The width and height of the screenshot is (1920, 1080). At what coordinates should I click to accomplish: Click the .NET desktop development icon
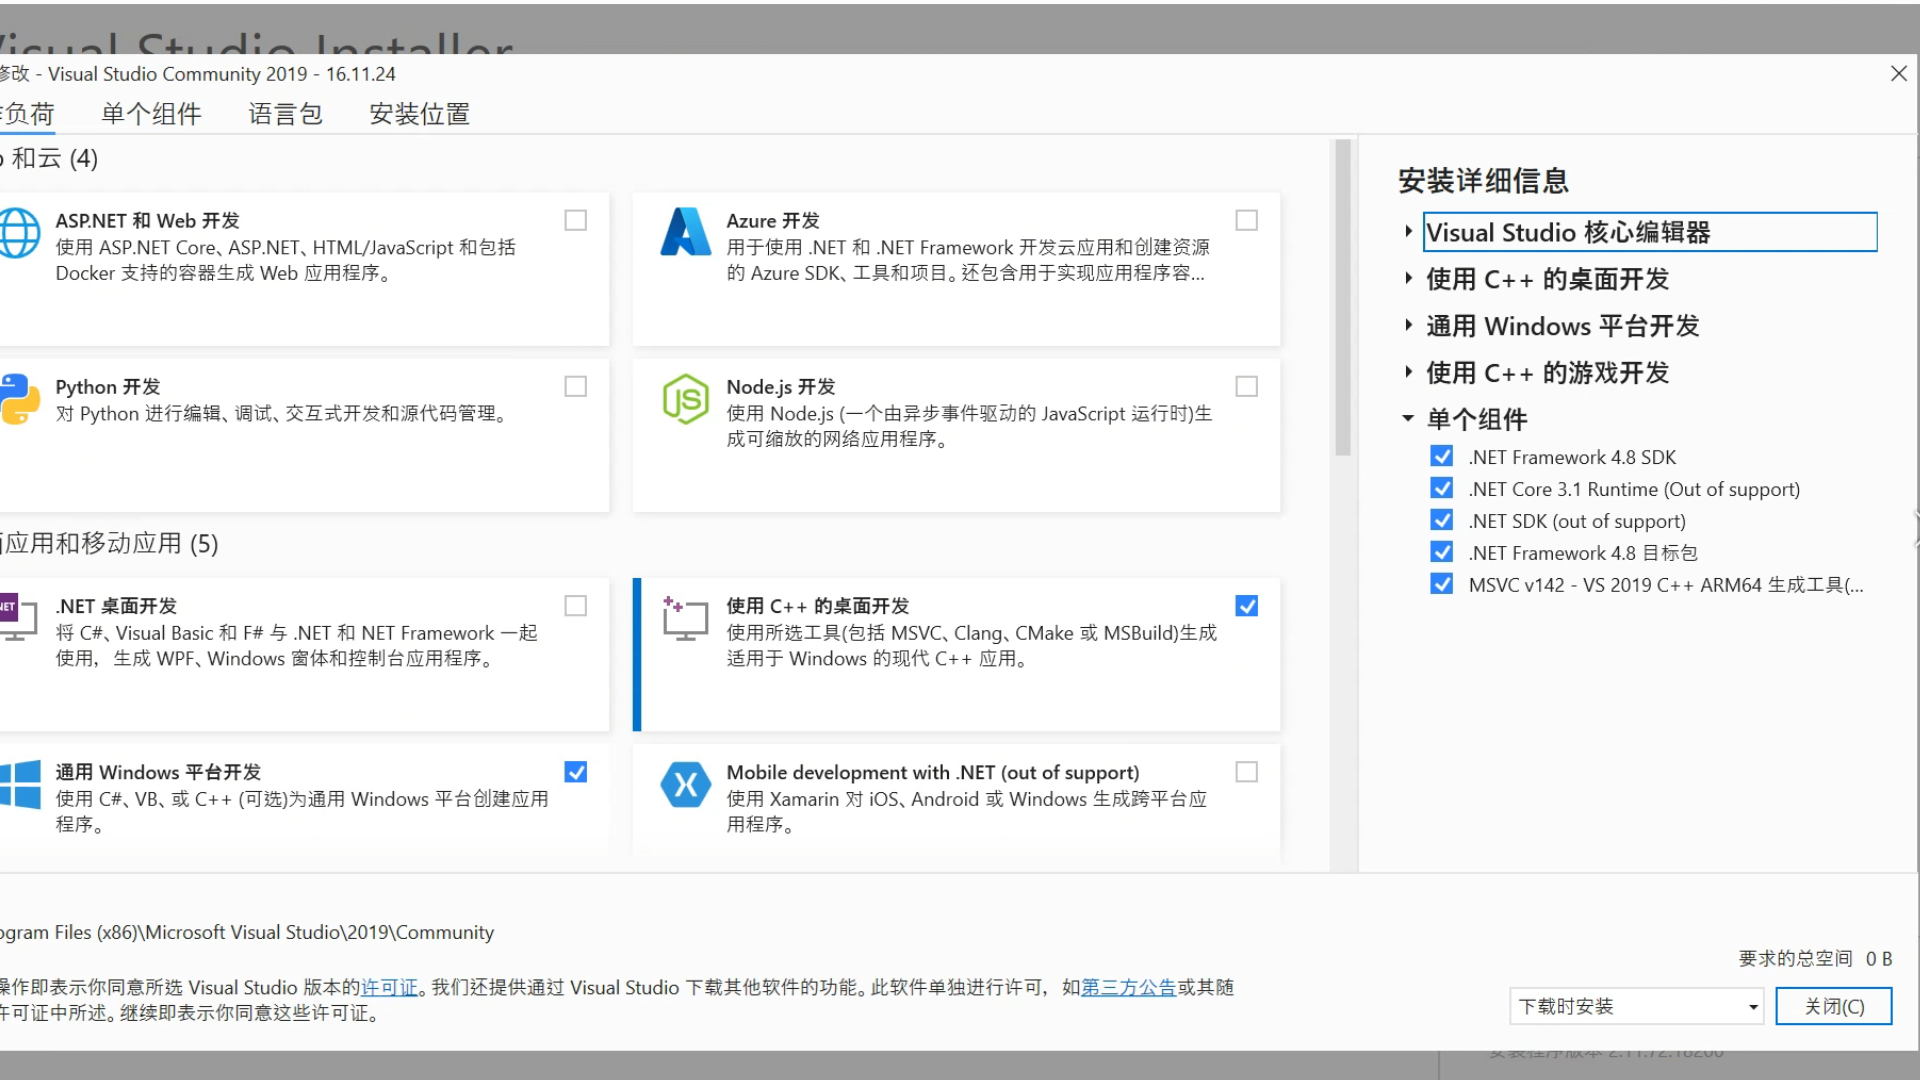(18, 618)
